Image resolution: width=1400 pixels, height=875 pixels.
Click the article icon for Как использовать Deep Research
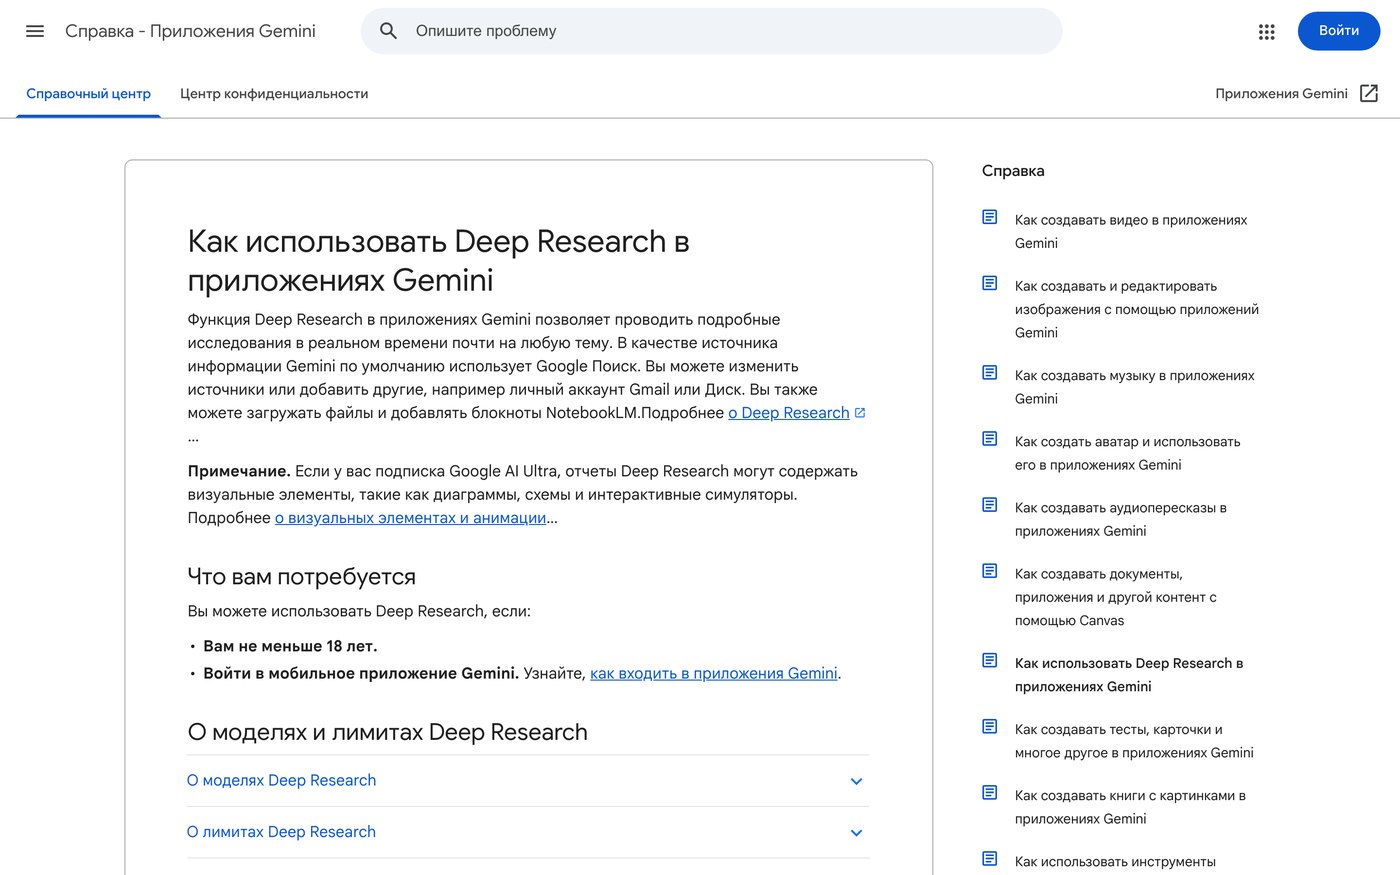990,660
